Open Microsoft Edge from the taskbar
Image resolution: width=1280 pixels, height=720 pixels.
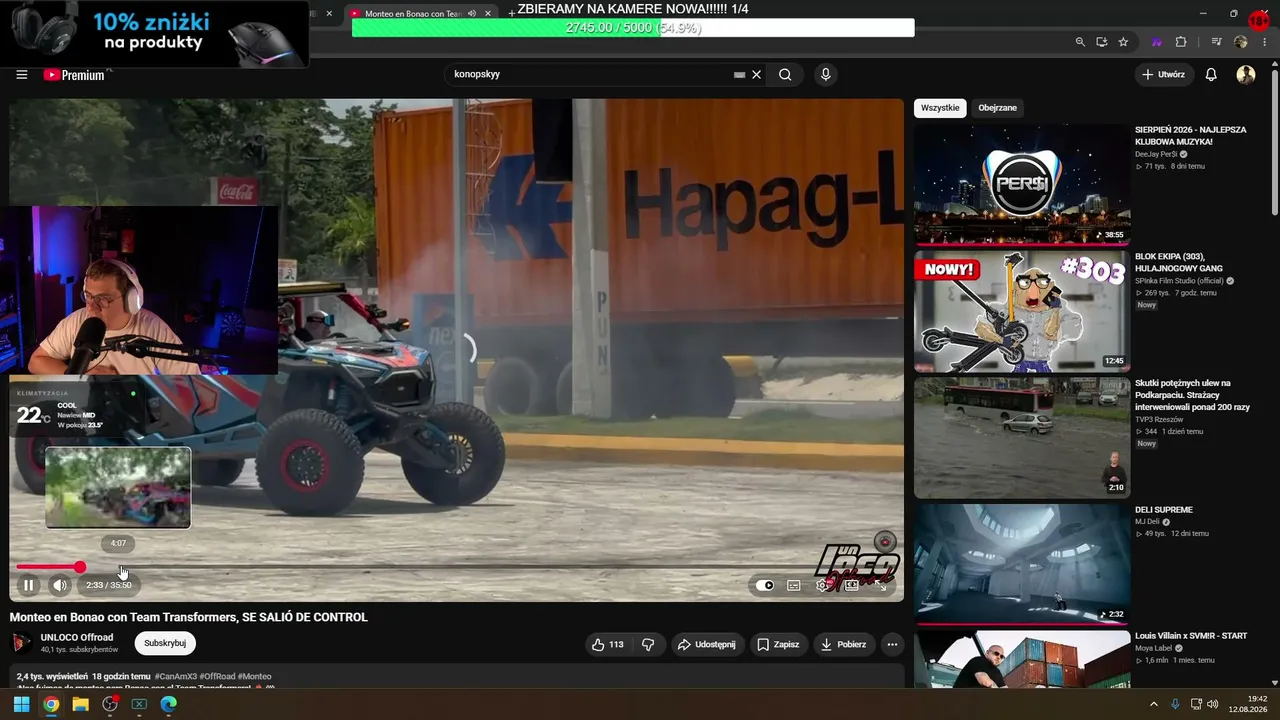point(168,704)
